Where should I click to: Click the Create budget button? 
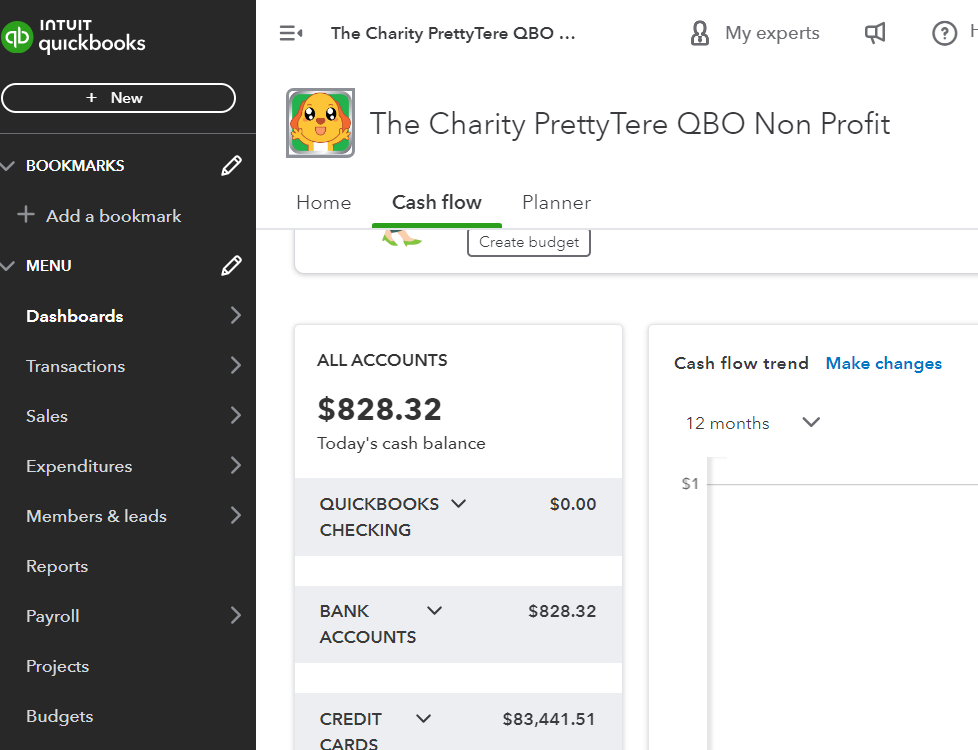pyautogui.click(x=529, y=242)
